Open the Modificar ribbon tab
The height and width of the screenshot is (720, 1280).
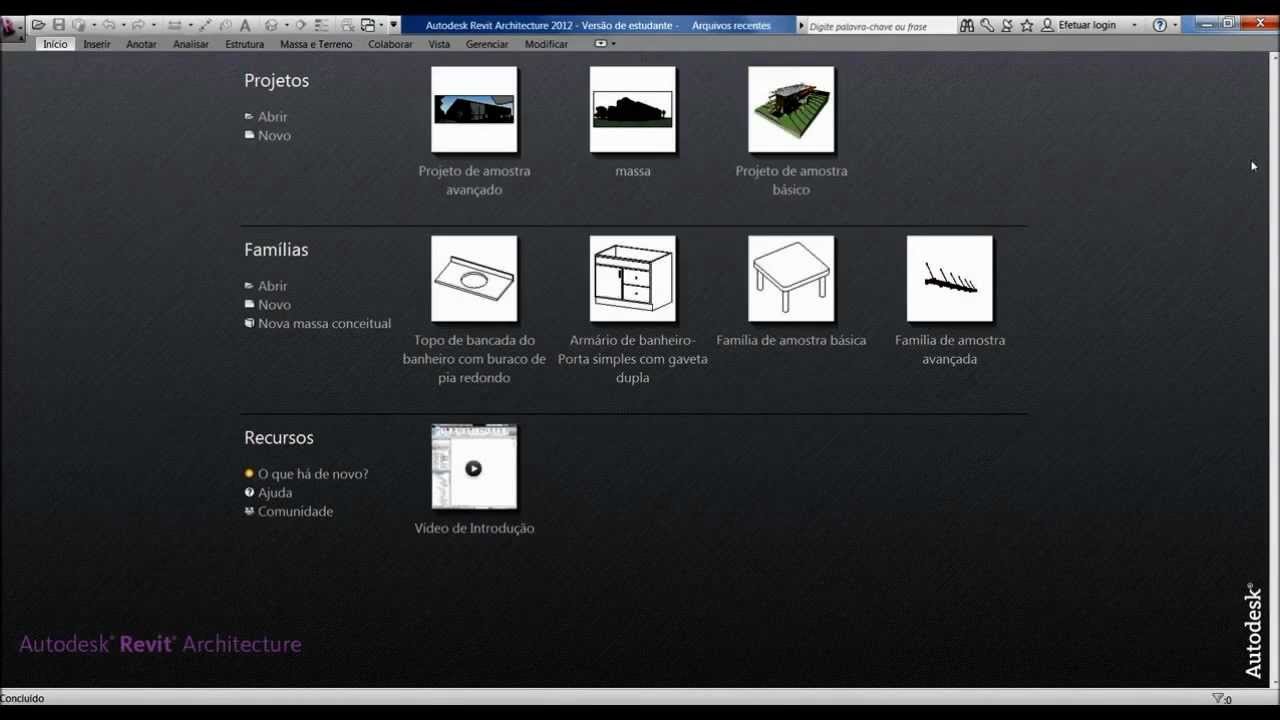[546, 44]
